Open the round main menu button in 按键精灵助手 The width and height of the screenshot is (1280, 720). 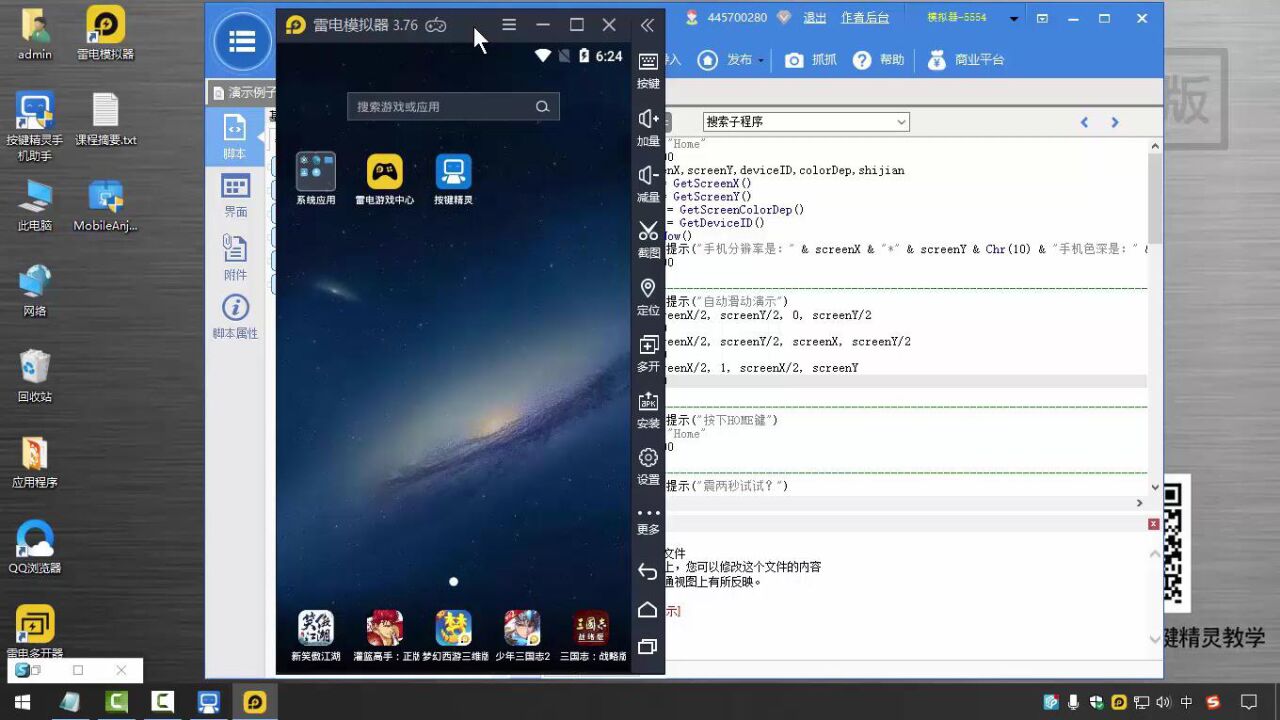point(242,41)
